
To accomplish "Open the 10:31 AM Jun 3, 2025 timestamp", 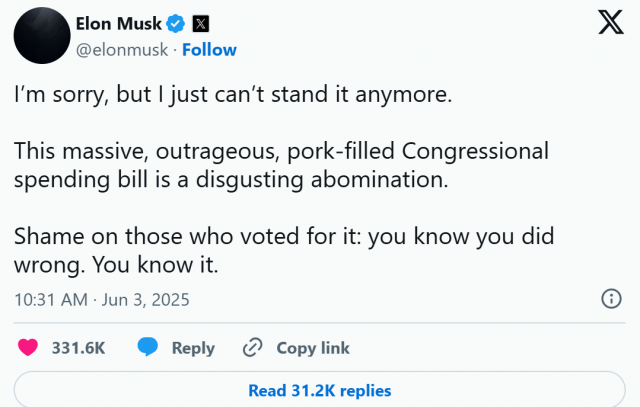I will pyautogui.click(x=102, y=300).
